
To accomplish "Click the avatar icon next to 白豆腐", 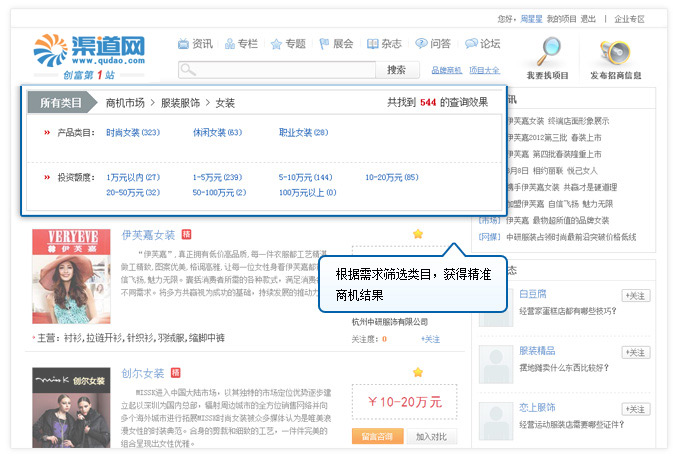I will point(496,304).
